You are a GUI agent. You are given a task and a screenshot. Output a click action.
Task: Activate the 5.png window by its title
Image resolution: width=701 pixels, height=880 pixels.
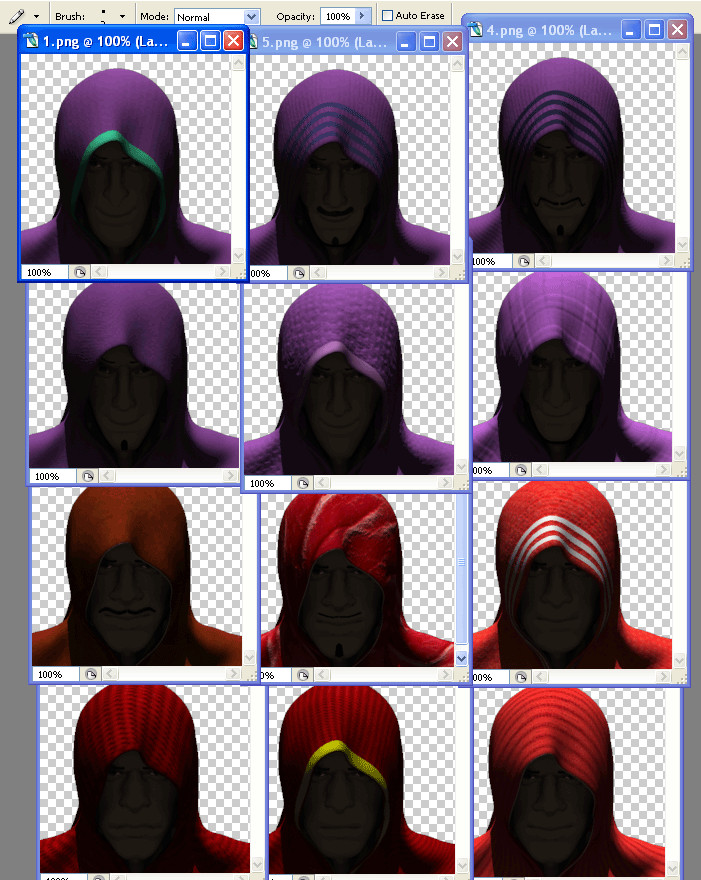click(324, 43)
